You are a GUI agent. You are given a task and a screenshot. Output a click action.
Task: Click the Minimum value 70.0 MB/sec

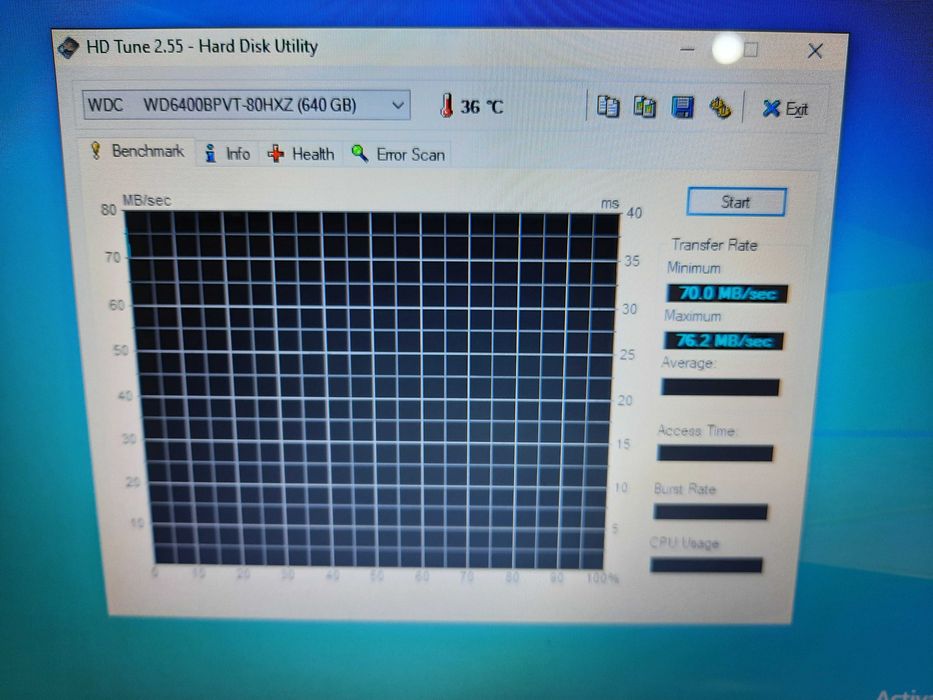click(x=727, y=293)
